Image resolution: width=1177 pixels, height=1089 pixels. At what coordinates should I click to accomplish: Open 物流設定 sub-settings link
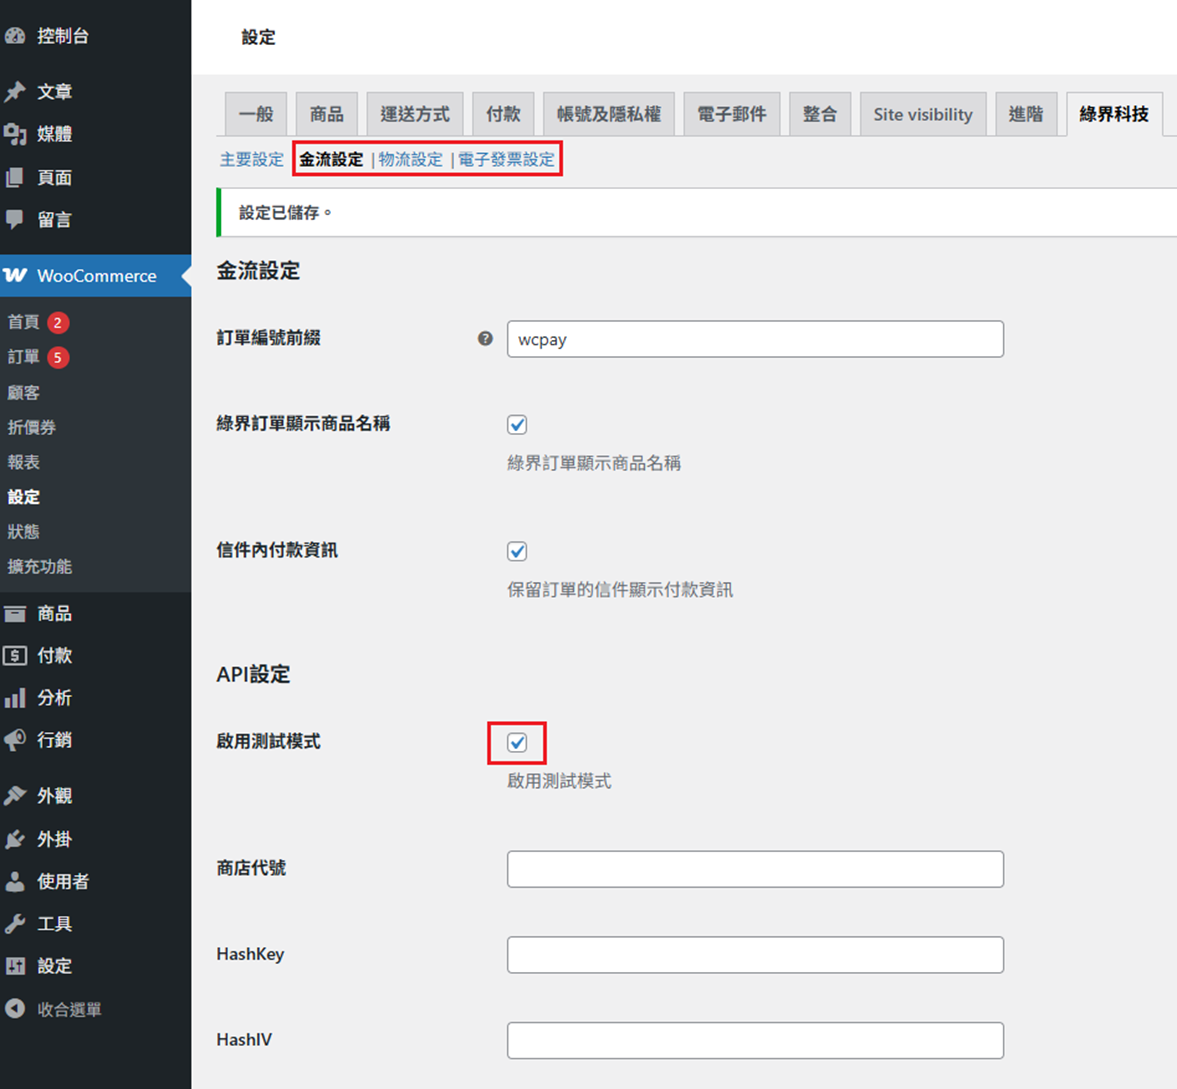click(x=410, y=159)
